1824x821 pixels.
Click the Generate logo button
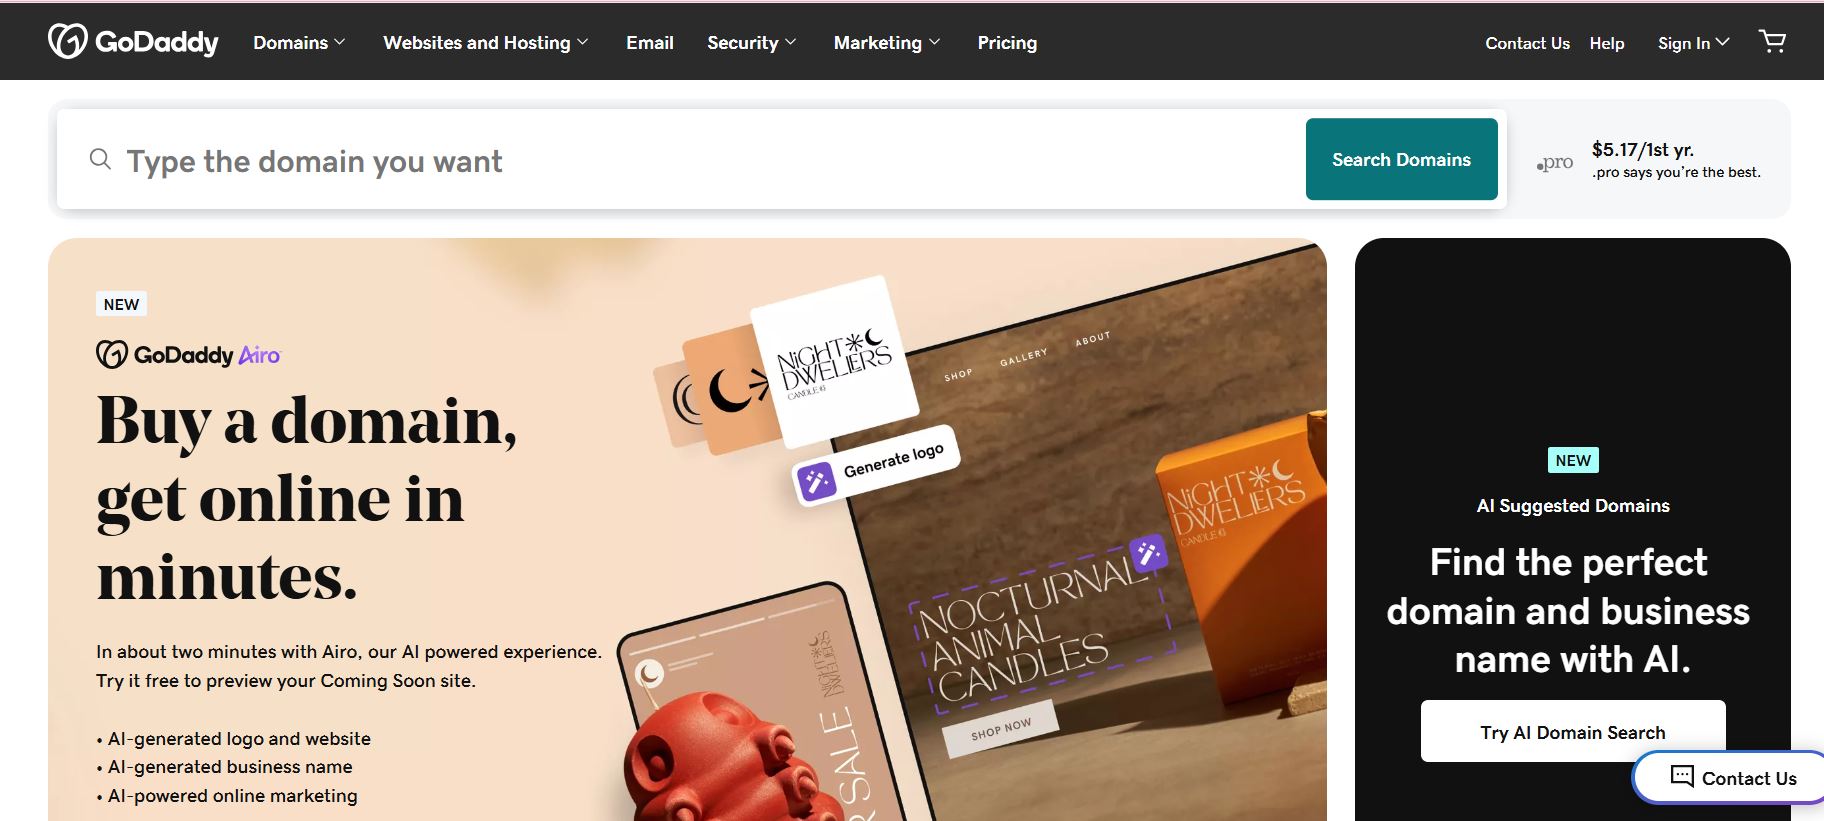(876, 467)
